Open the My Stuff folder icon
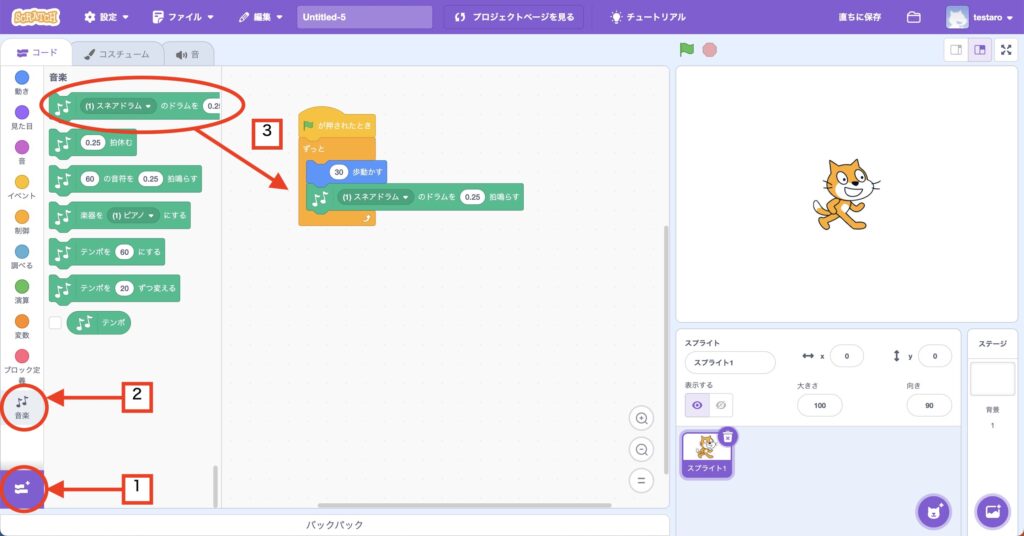The height and width of the screenshot is (536, 1024). pos(914,17)
